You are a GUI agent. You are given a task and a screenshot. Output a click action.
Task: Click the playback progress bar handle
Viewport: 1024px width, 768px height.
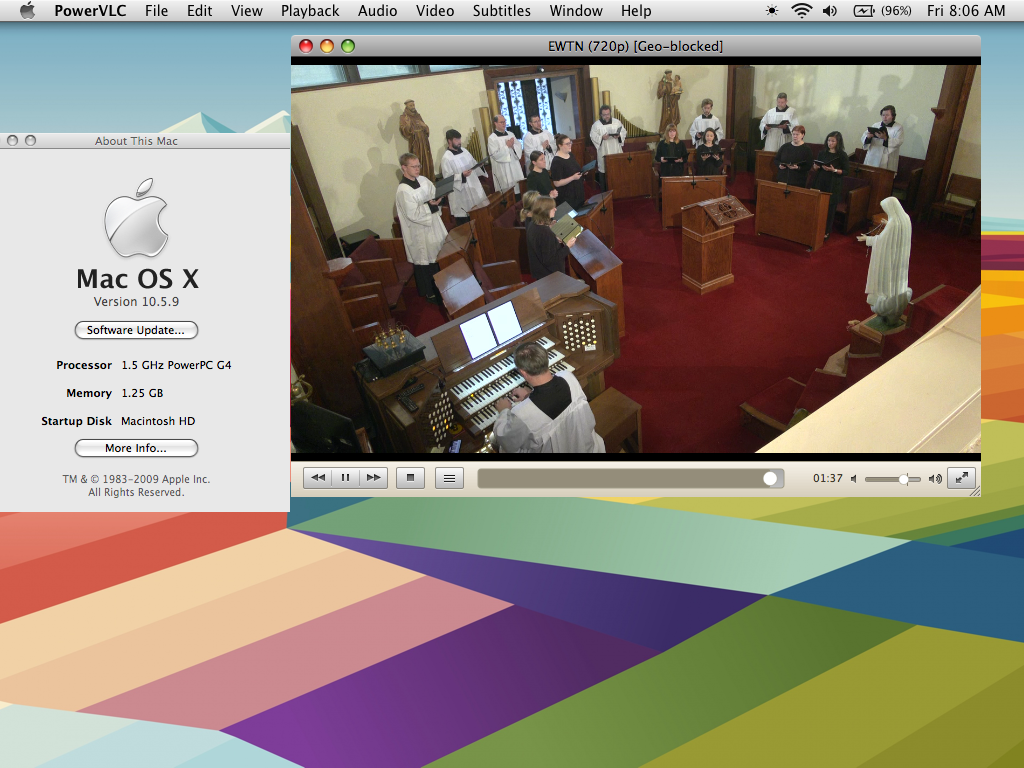(x=770, y=479)
